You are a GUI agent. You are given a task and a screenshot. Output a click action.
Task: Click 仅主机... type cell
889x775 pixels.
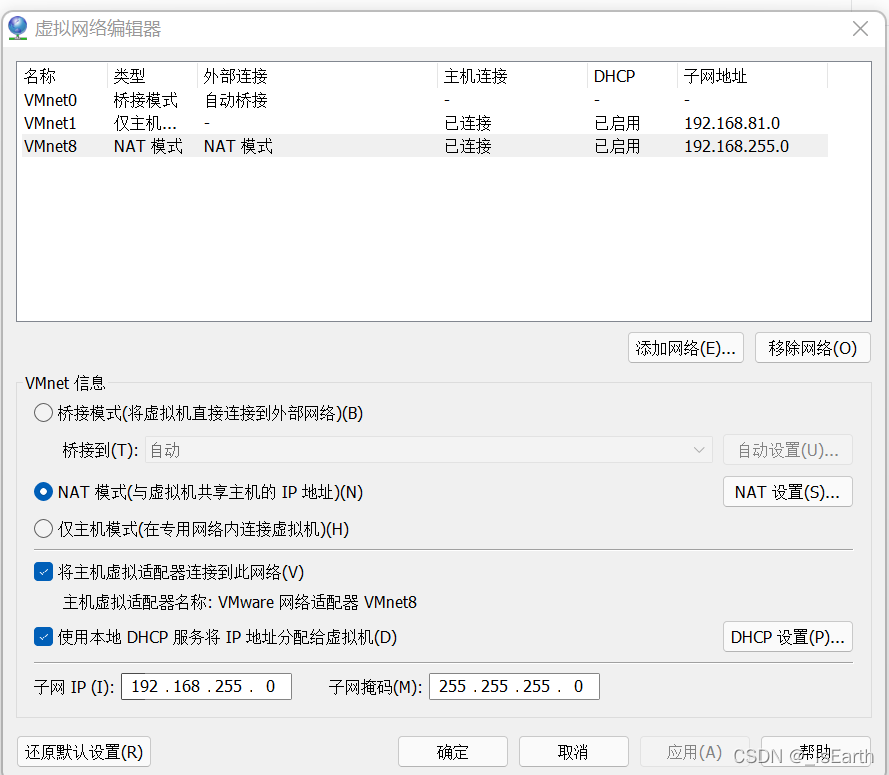coord(145,123)
